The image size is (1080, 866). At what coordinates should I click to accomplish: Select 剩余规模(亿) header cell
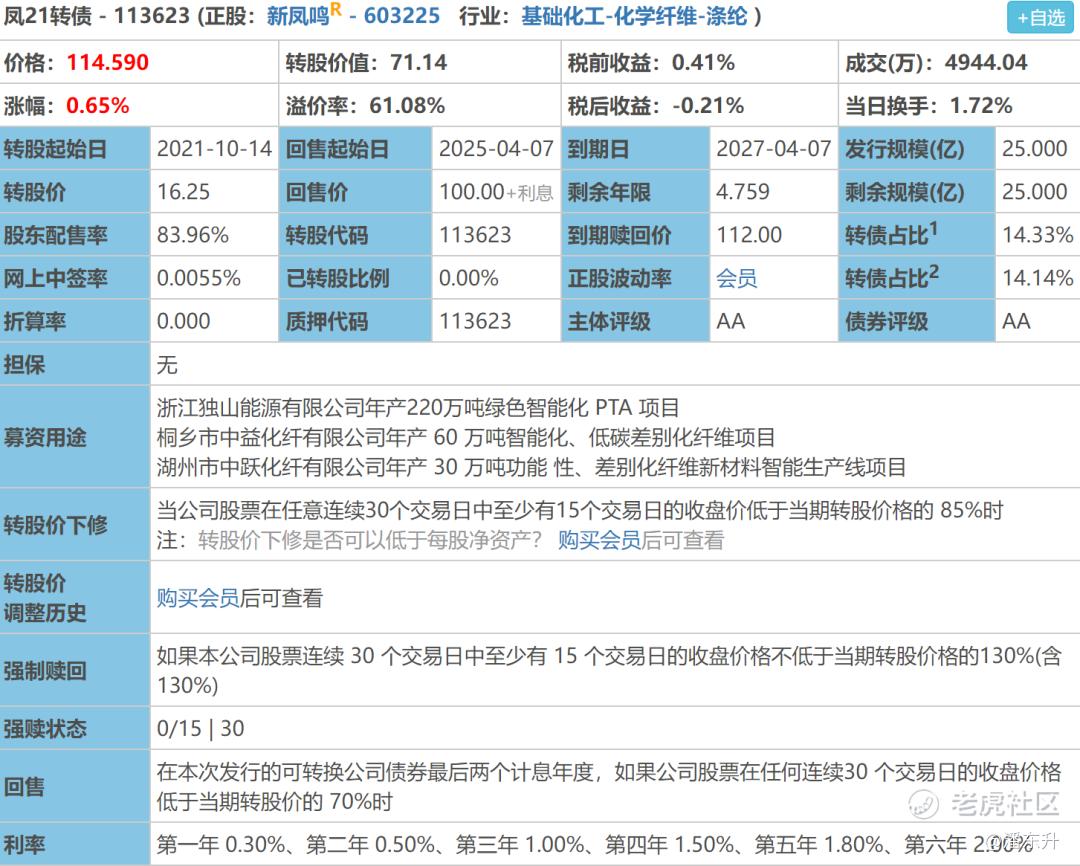[917, 192]
